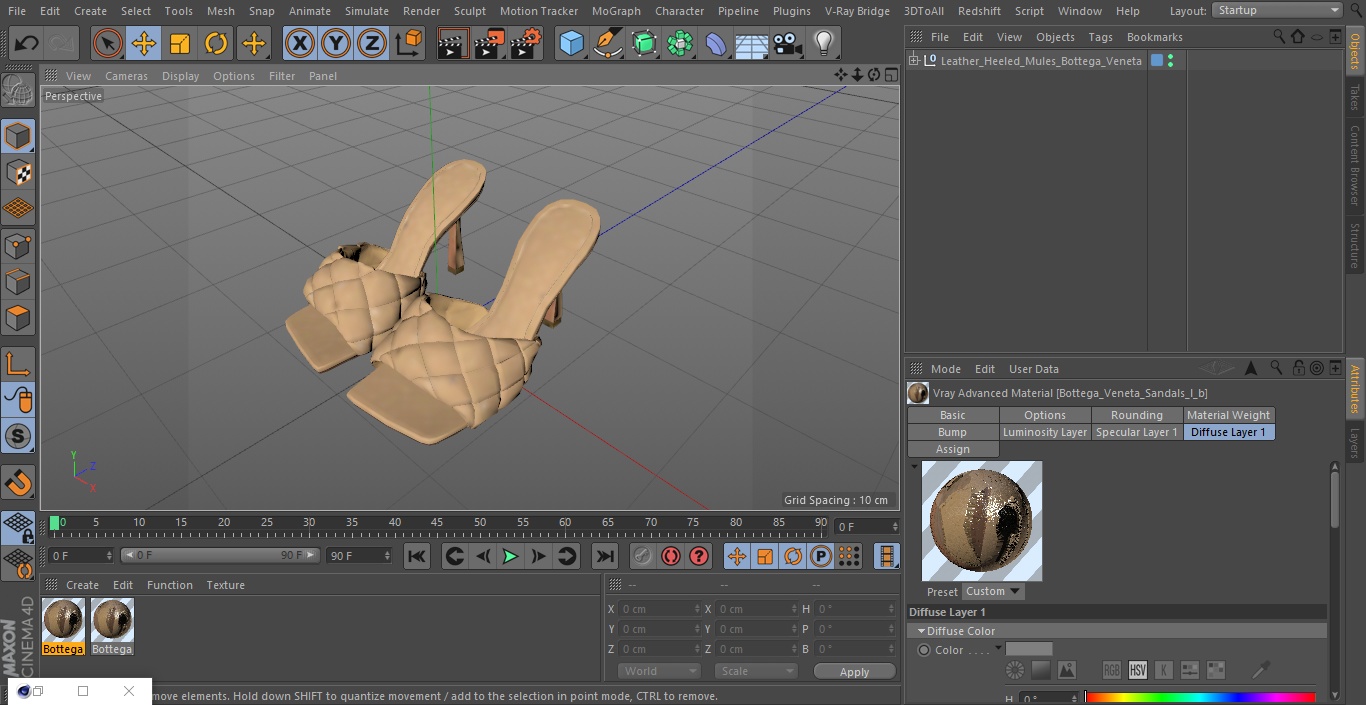This screenshot has height=705, width=1366.
Task: Switch to Luminosity Layer tab
Action: [1045, 432]
